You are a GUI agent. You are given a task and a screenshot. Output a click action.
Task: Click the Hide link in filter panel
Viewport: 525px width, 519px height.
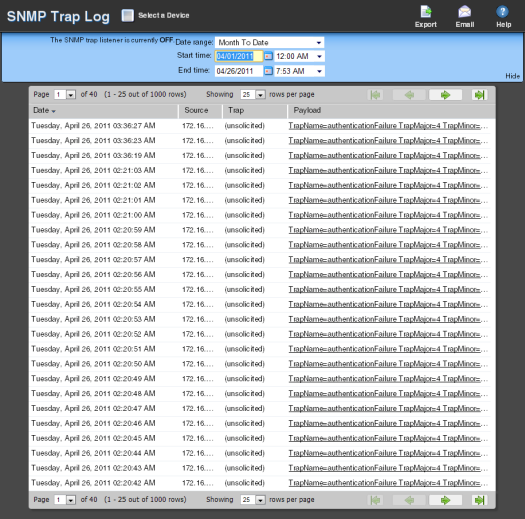click(513, 76)
